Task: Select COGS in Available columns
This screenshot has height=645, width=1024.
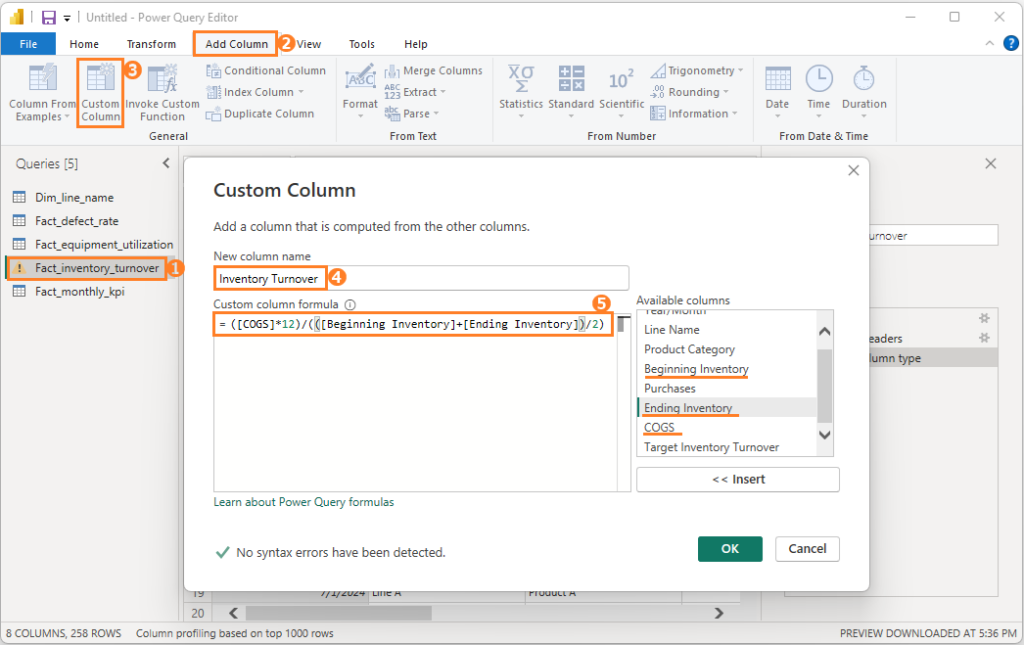Action: tap(659, 428)
